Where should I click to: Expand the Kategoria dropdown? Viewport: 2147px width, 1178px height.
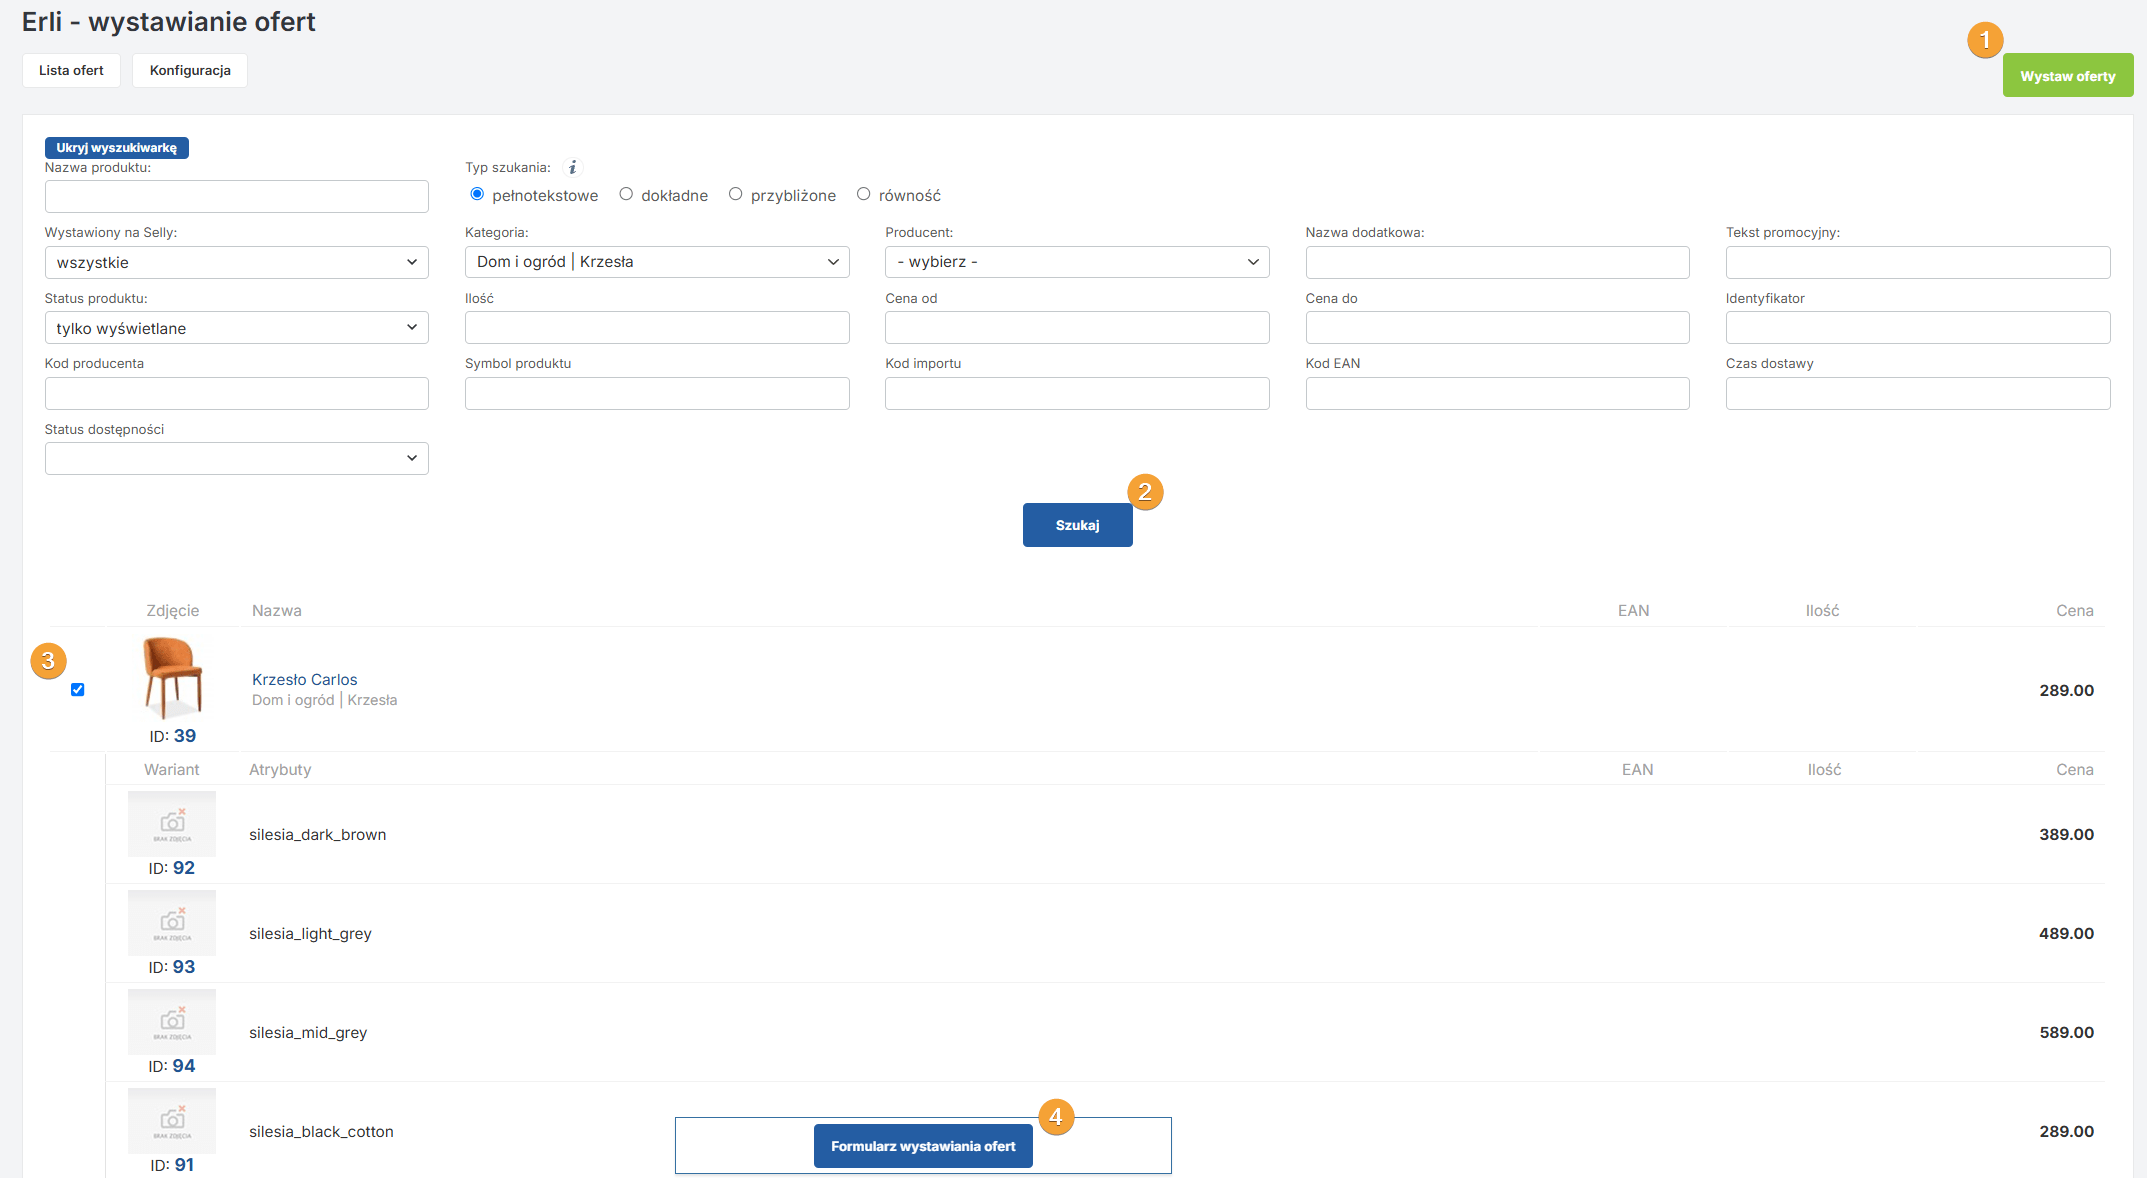coord(657,262)
